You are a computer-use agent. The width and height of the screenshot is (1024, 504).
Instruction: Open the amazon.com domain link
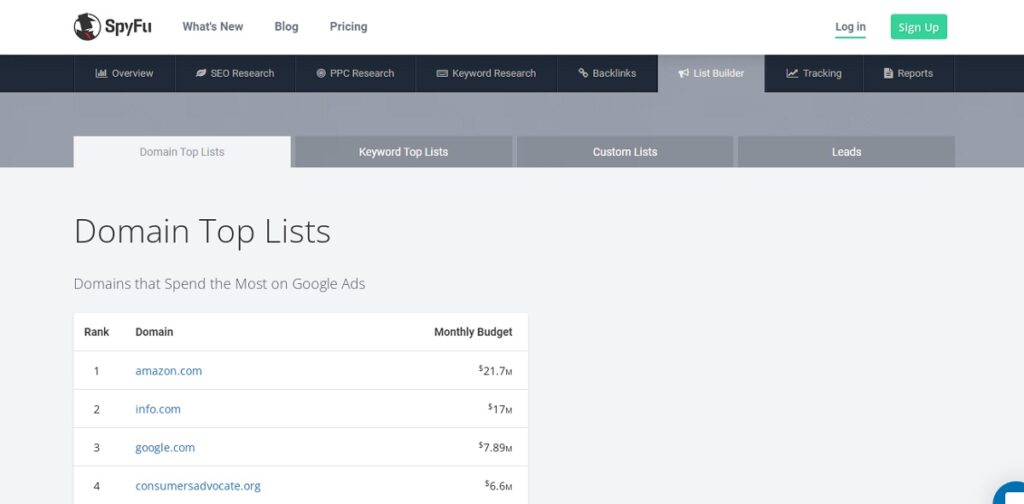pyautogui.click(x=168, y=371)
